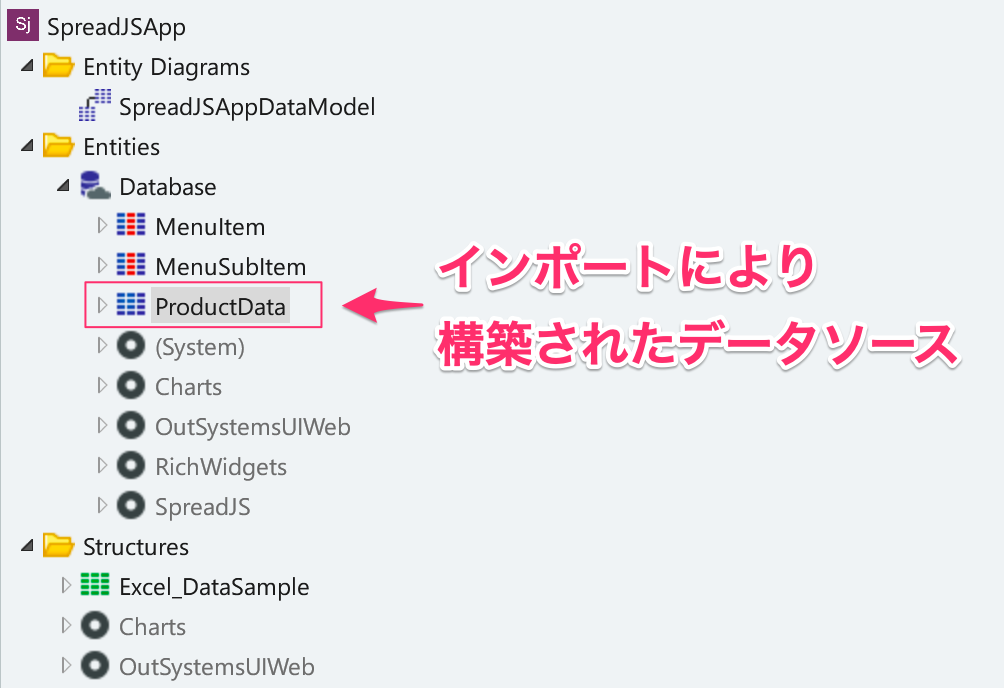The height and width of the screenshot is (688, 1004).
Task: Click the green Excel_DataSample structure icon
Action: [95, 585]
